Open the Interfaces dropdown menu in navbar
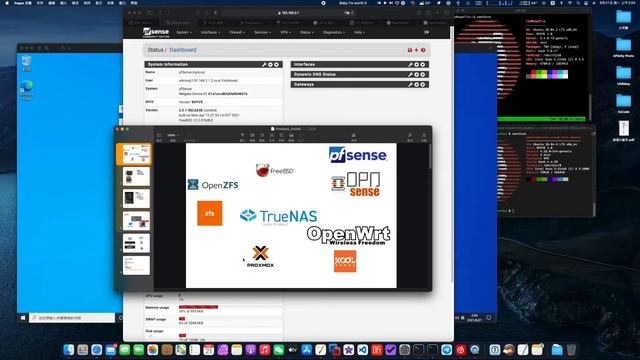The image size is (640, 360). coord(211,32)
